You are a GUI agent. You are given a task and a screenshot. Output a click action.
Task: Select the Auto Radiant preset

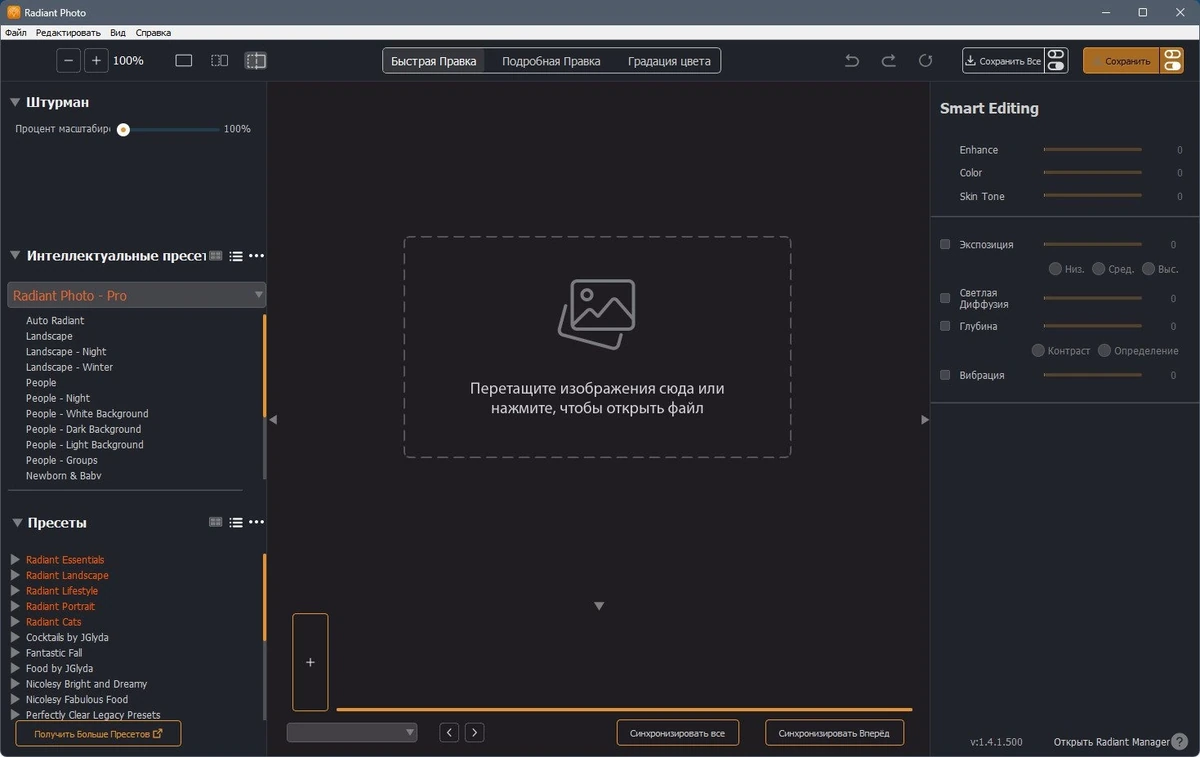coord(55,321)
